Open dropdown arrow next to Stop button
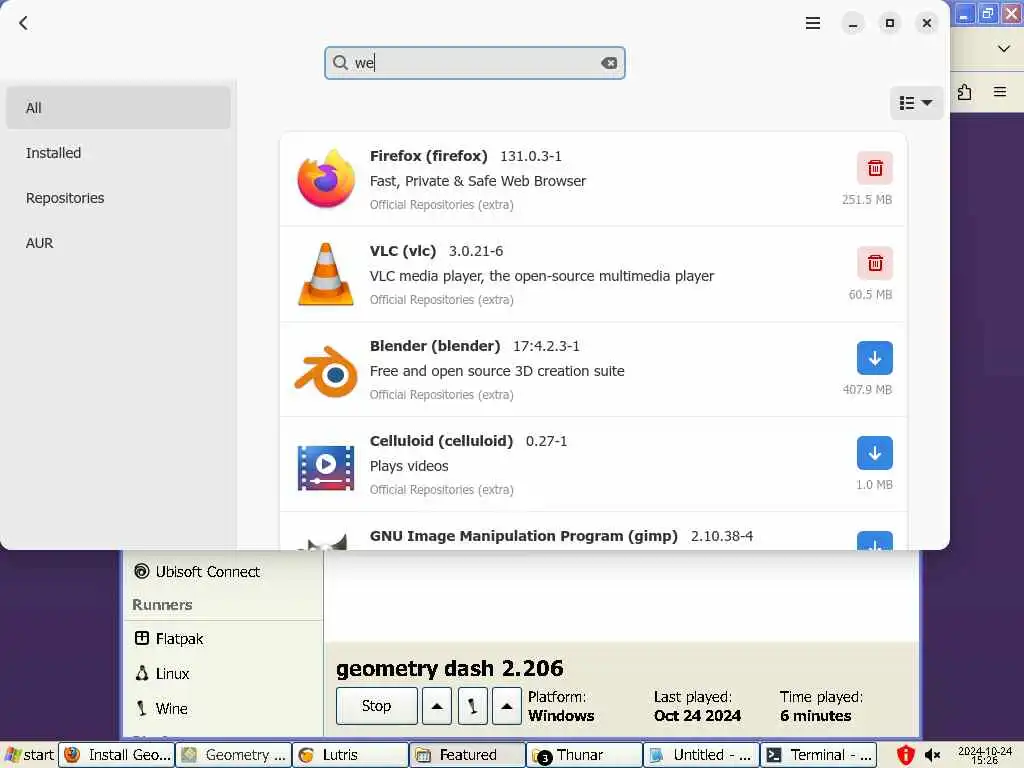This screenshot has height=768, width=1024. tap(437, 706)
